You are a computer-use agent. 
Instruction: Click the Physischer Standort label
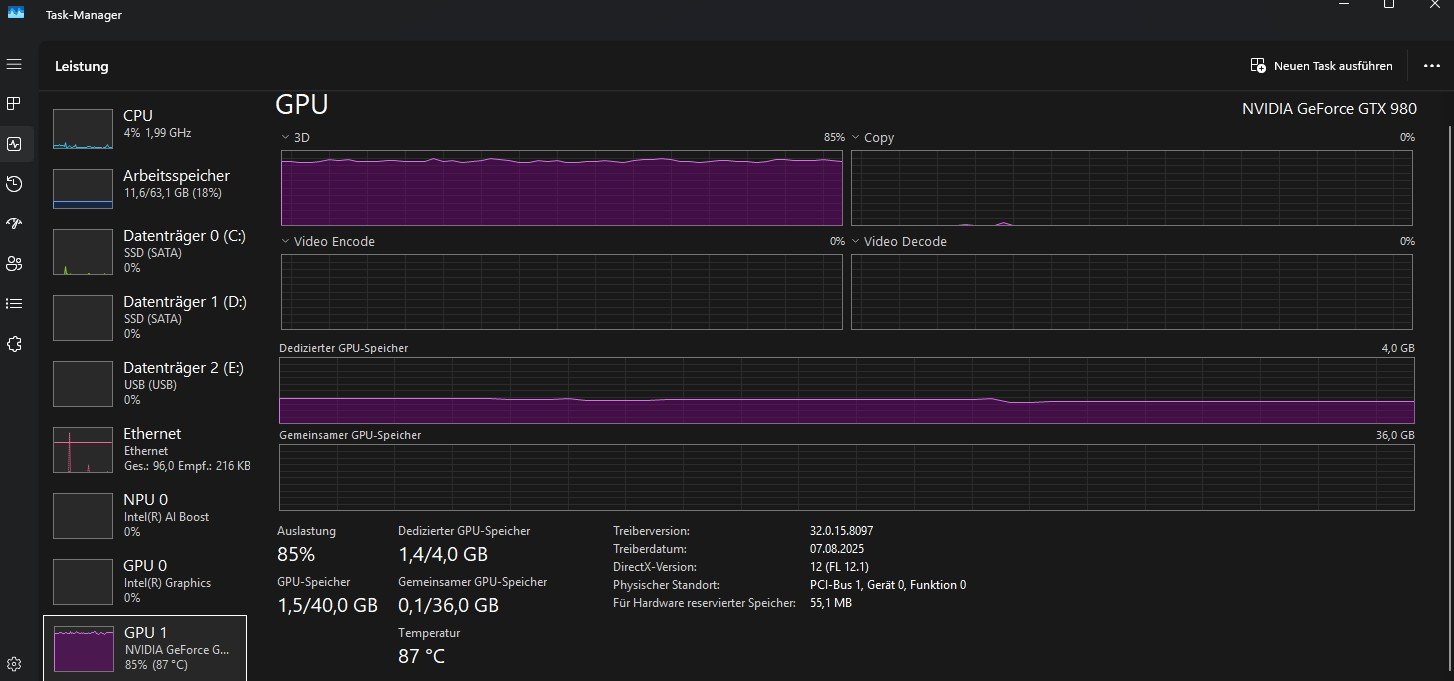(667, 585)
